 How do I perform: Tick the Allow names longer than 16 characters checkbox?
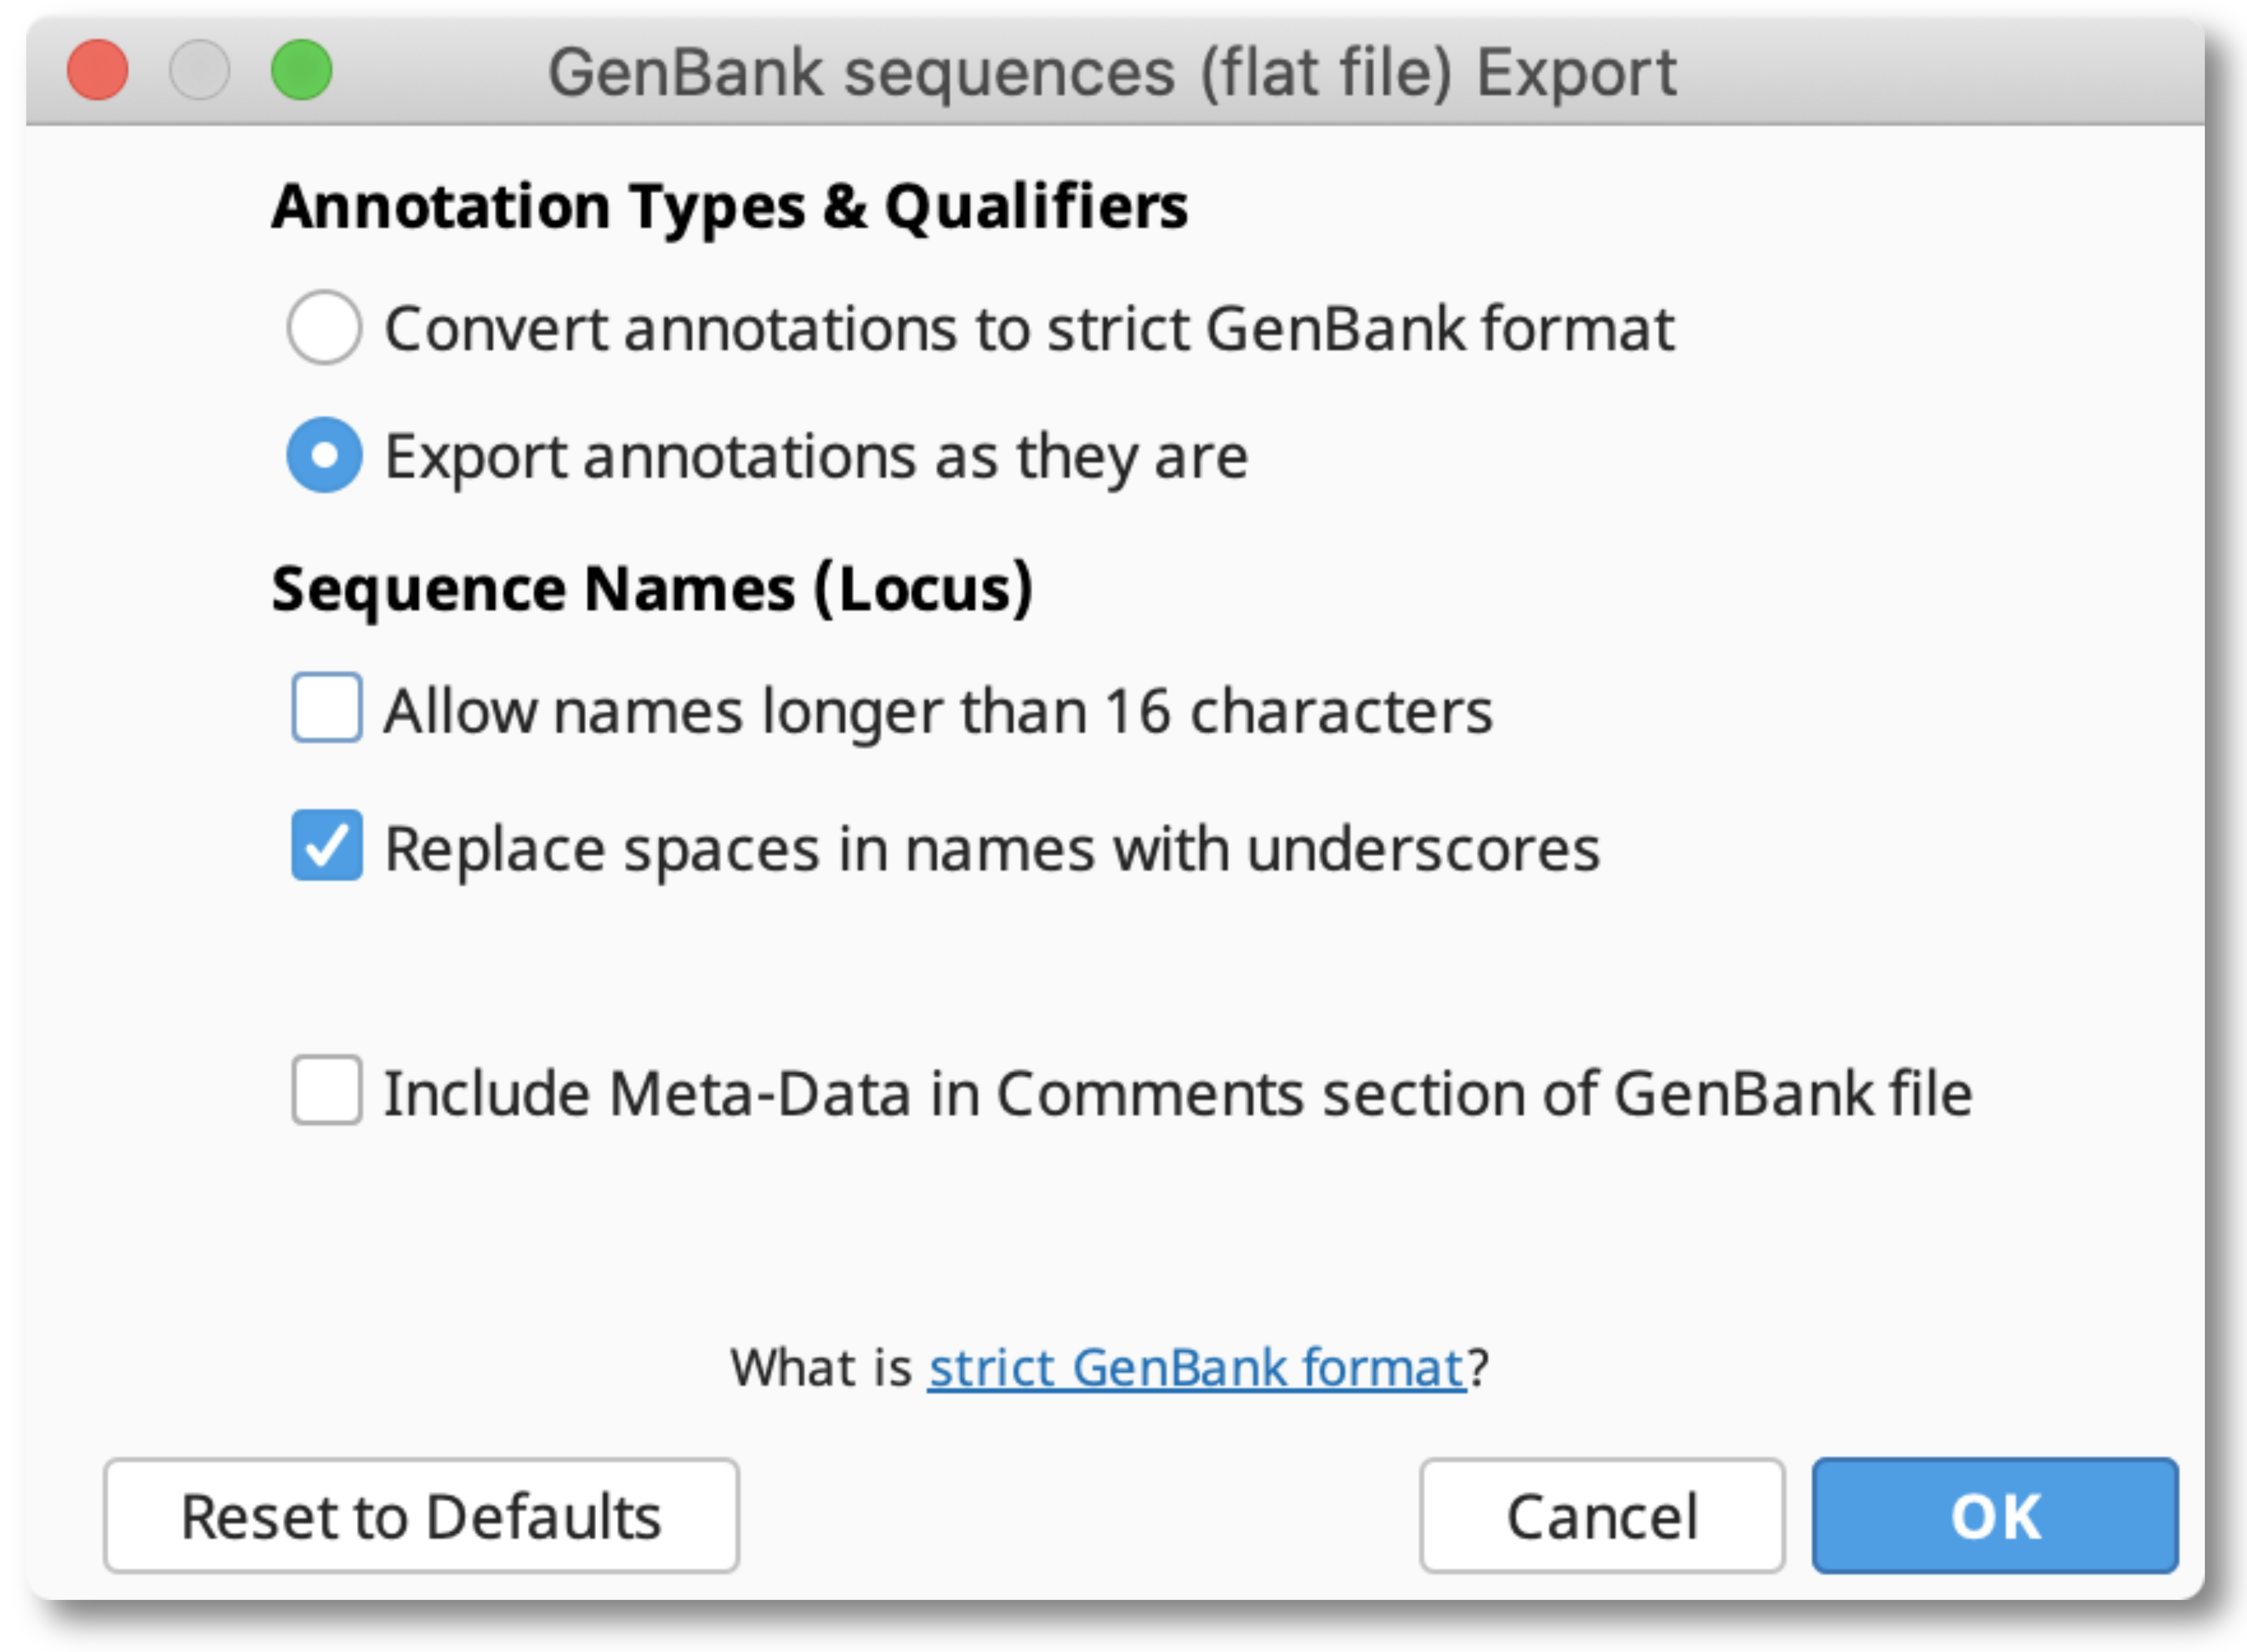click(326, 708)
